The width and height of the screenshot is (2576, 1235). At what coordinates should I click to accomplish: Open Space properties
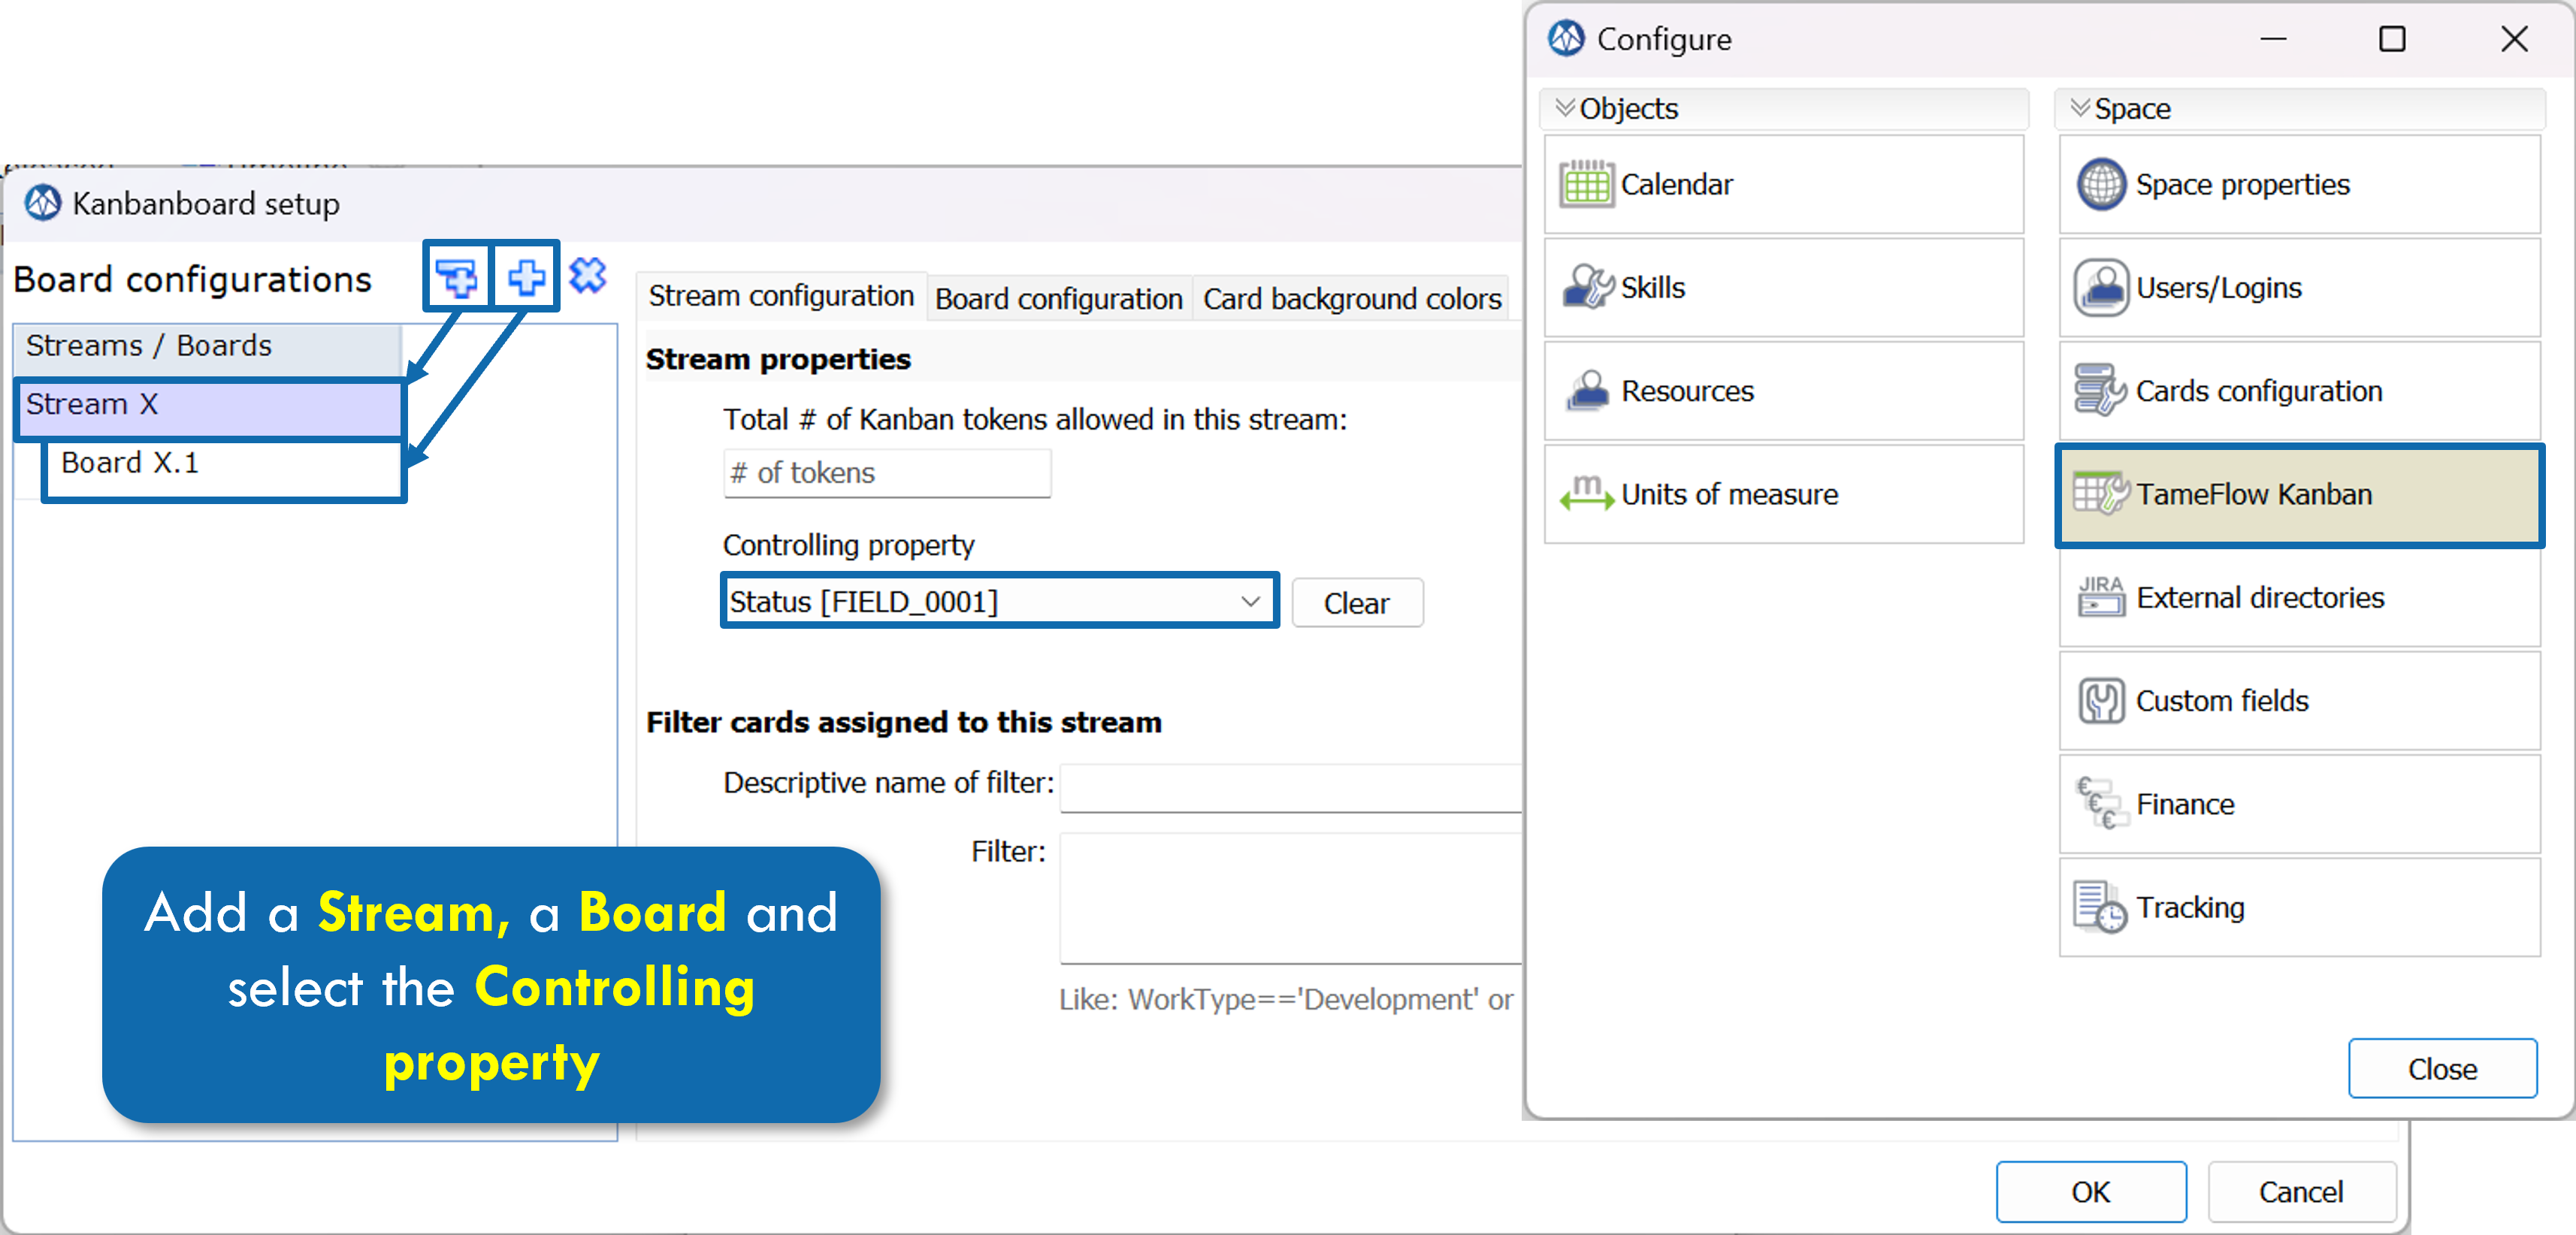pos(2299,185)
